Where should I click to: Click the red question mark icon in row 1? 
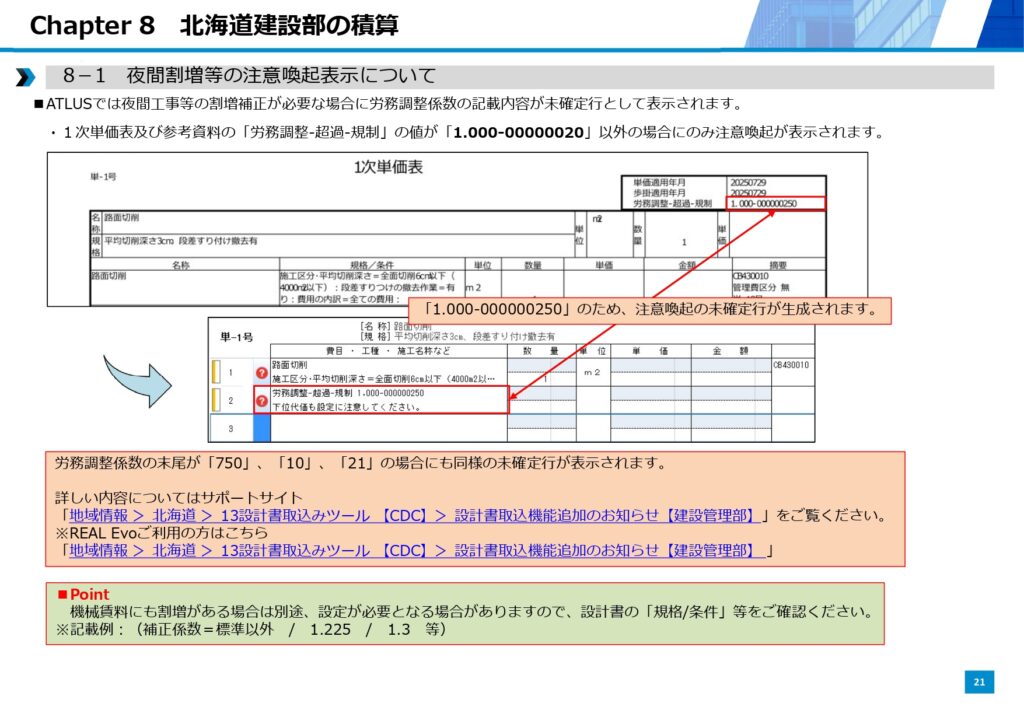click(262, 373)
